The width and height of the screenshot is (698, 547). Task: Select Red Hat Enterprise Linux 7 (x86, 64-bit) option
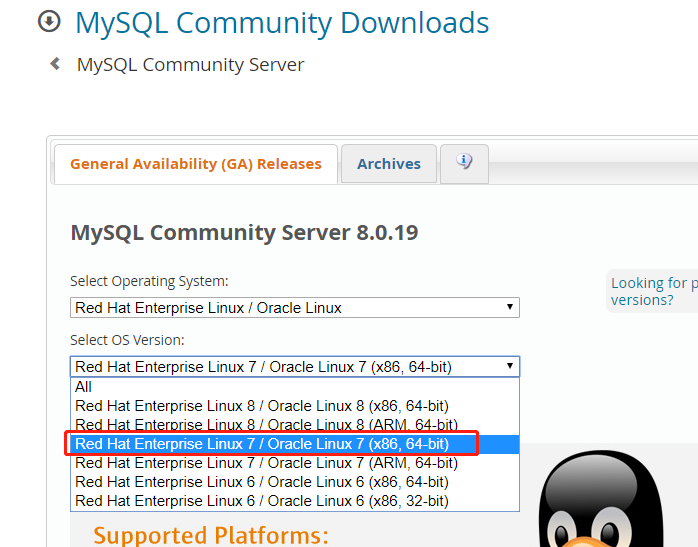pos(295,444)
